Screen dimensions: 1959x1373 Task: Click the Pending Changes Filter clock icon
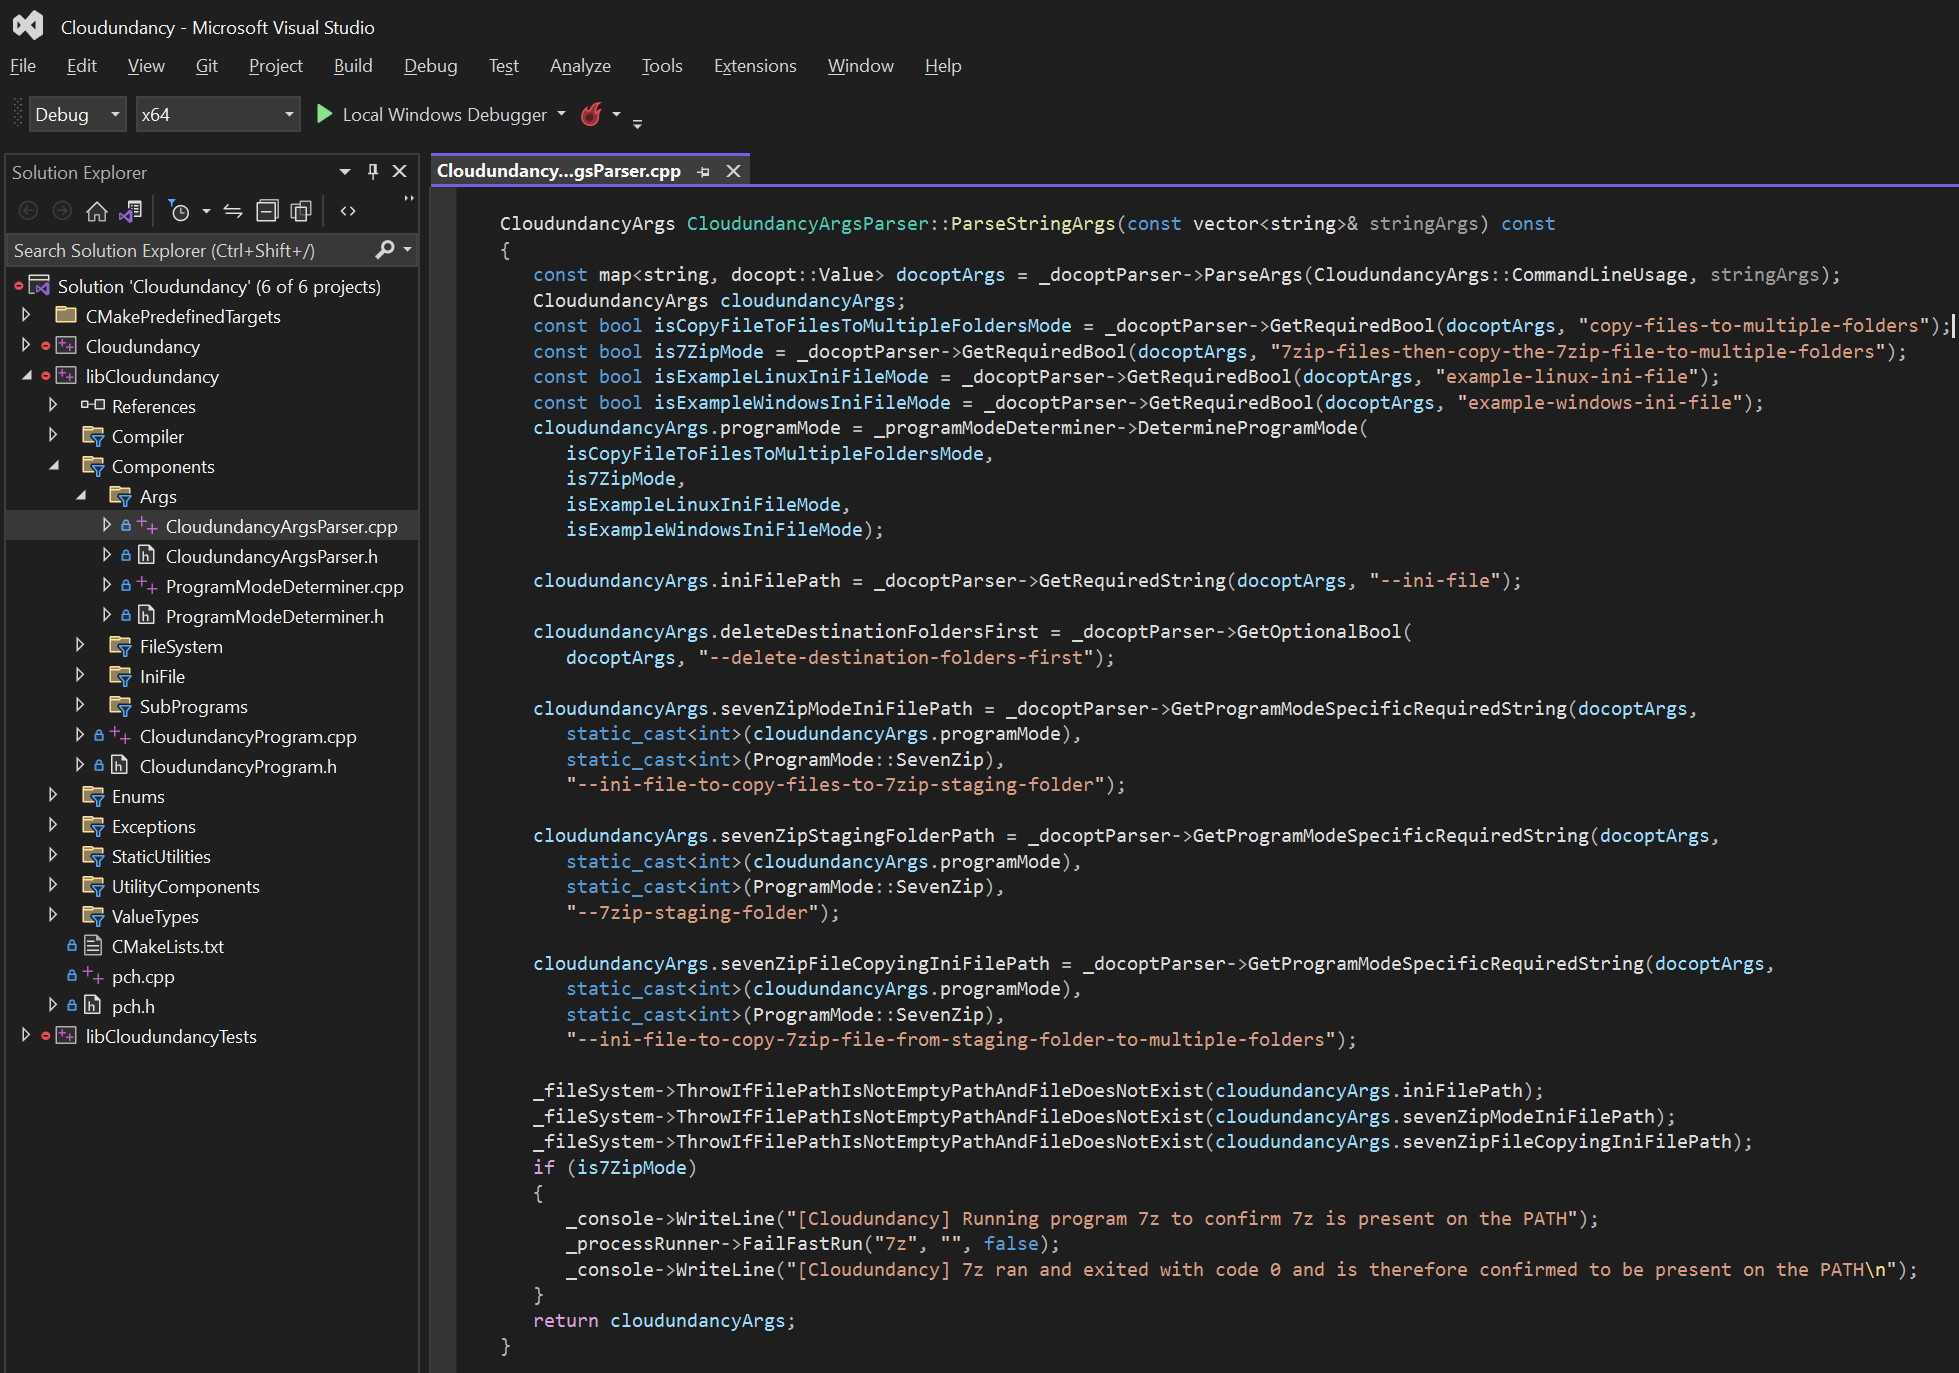[179, 211]
